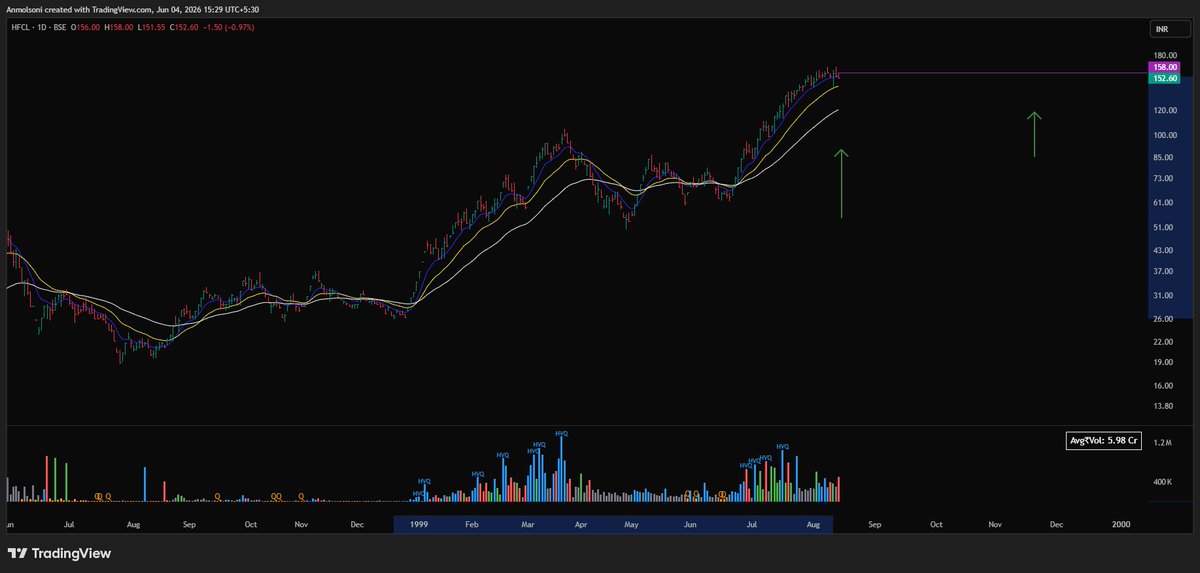Click 31.00 on the price axis
Screen dimensions: 1200x573
coord(1163,295)
